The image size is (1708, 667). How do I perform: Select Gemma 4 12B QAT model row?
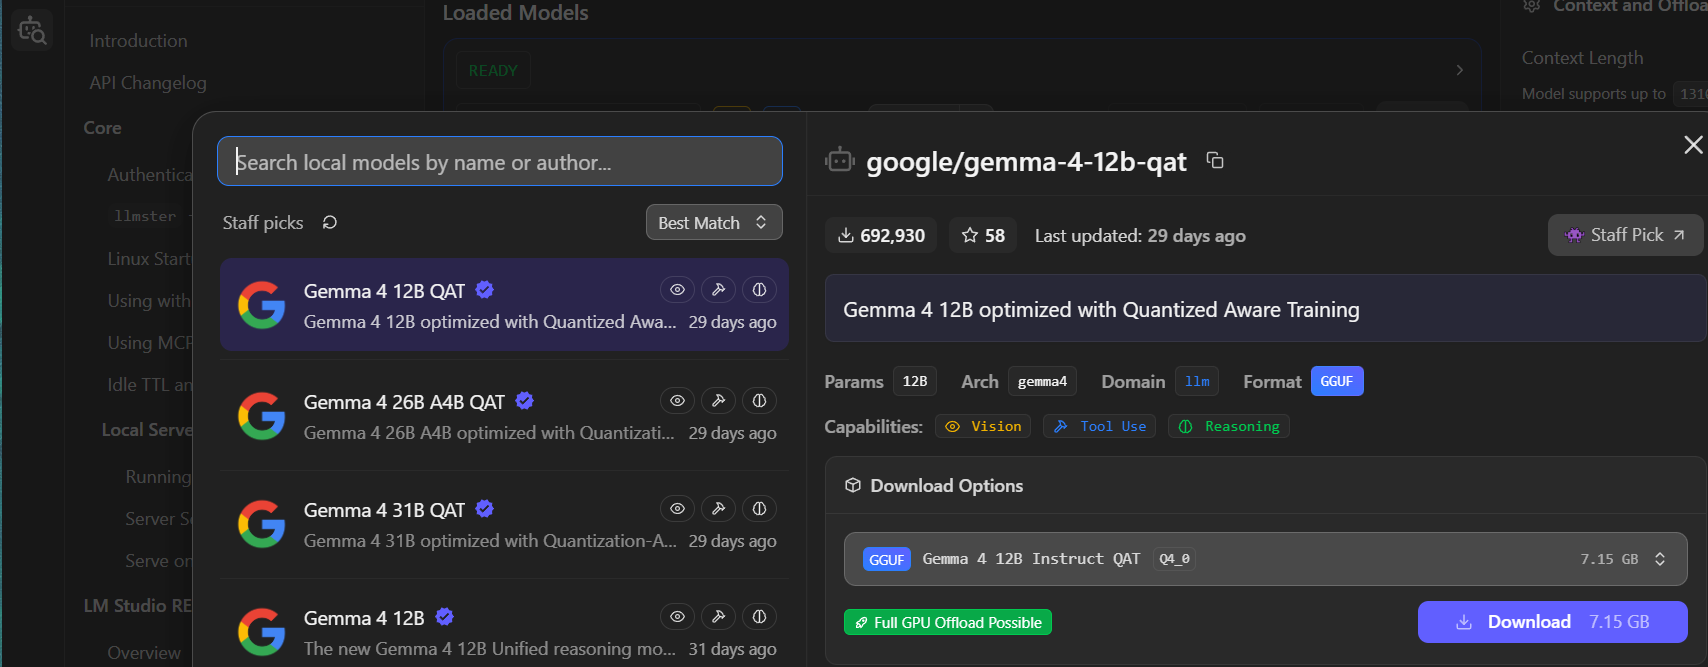click(x=504, y=305)
